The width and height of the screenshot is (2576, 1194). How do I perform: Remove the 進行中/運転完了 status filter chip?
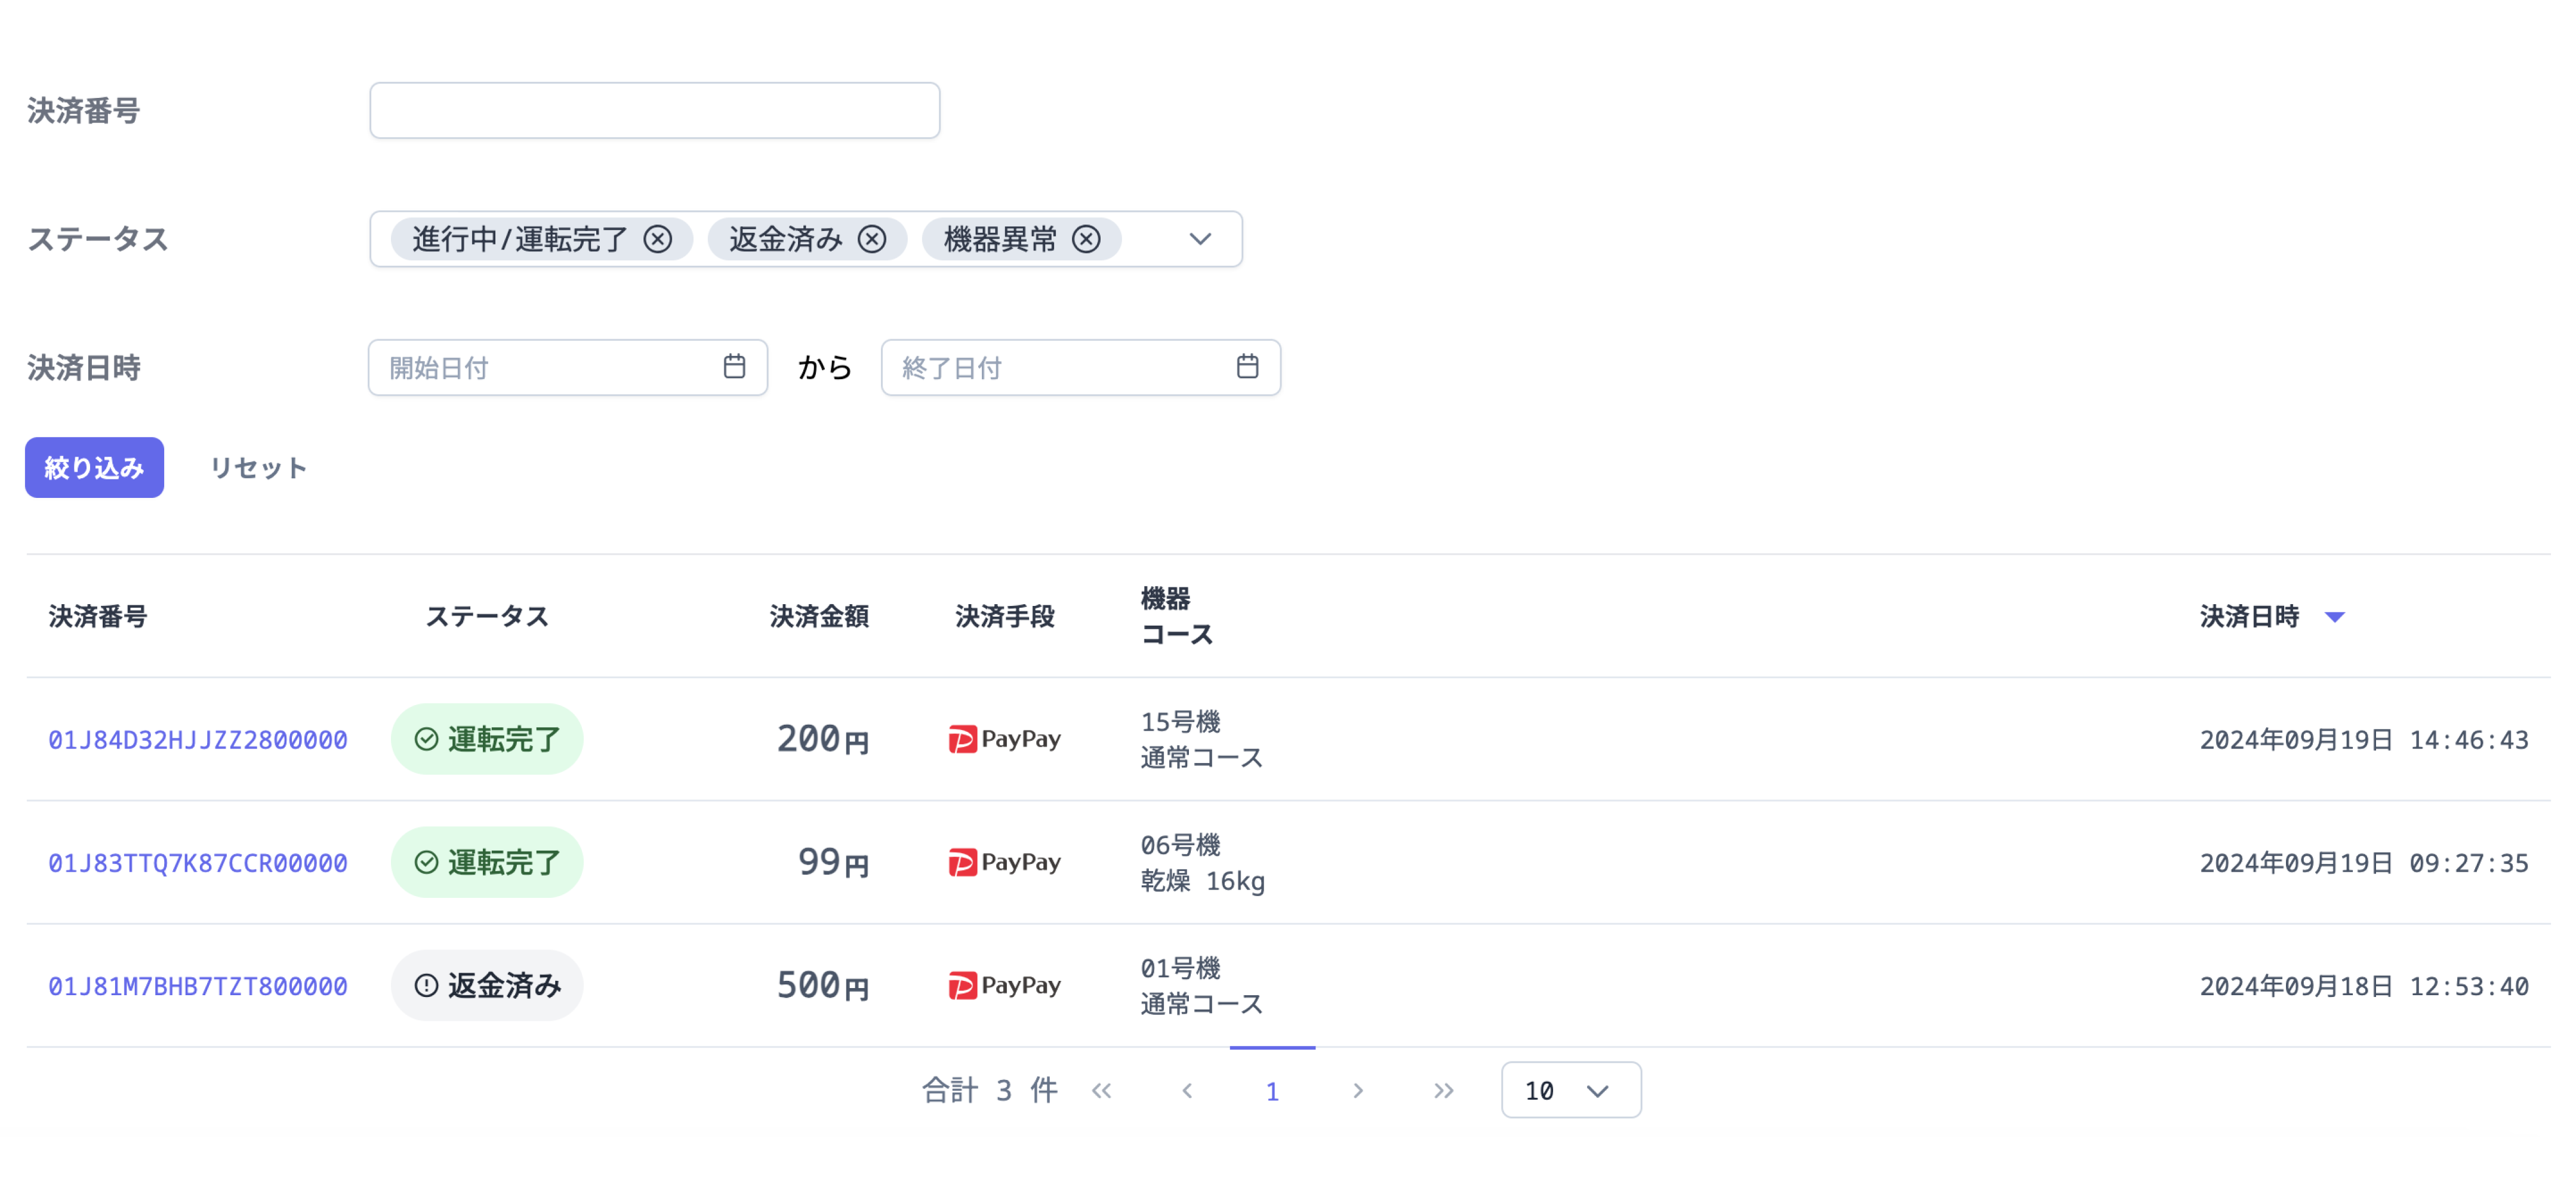point(658,238)
